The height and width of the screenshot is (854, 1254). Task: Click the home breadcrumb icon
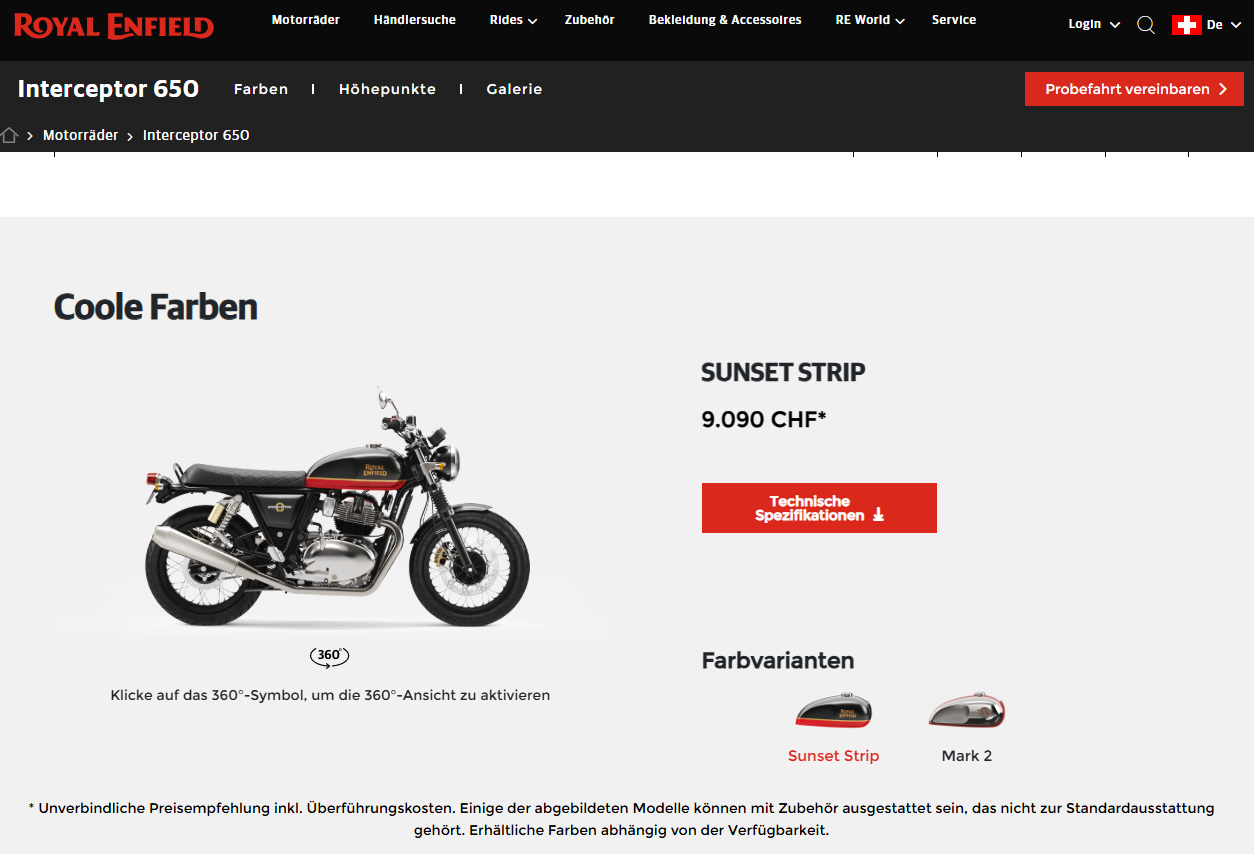tap(10, 135)
